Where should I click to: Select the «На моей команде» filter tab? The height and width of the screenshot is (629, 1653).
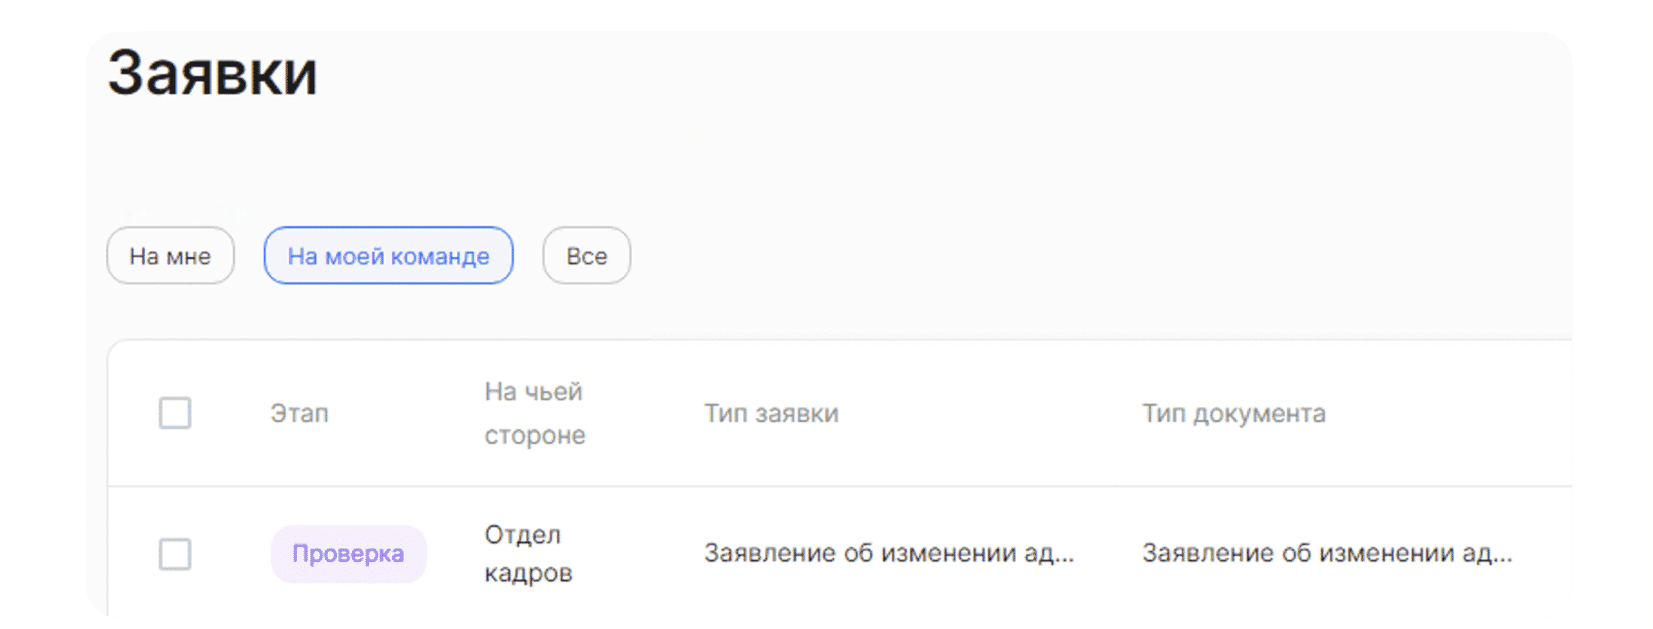(x=388, y=256)
